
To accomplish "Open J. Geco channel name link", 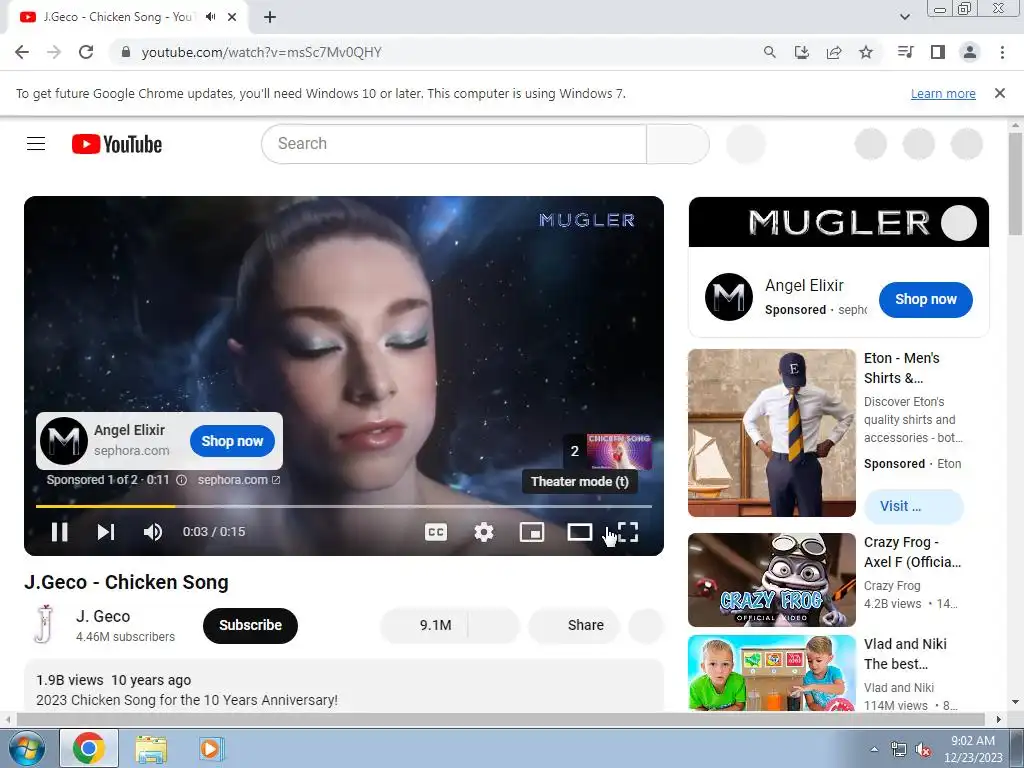I will 103,616.
